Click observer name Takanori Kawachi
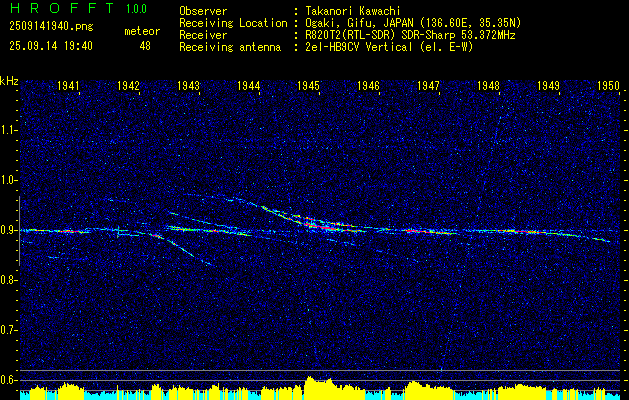This screenshot has height=400, width=629. tap(353, 11)
